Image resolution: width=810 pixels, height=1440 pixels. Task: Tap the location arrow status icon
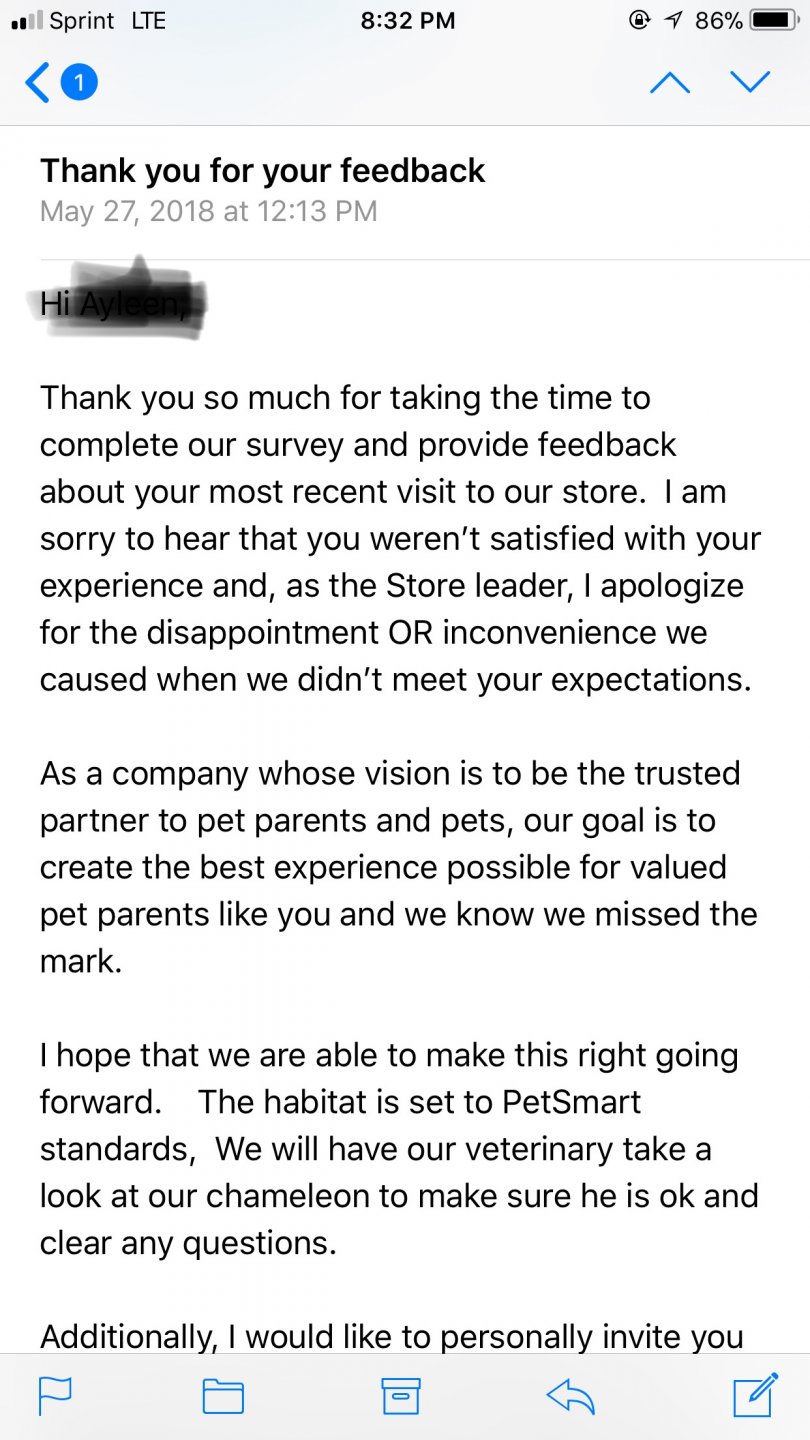(674, 21)
